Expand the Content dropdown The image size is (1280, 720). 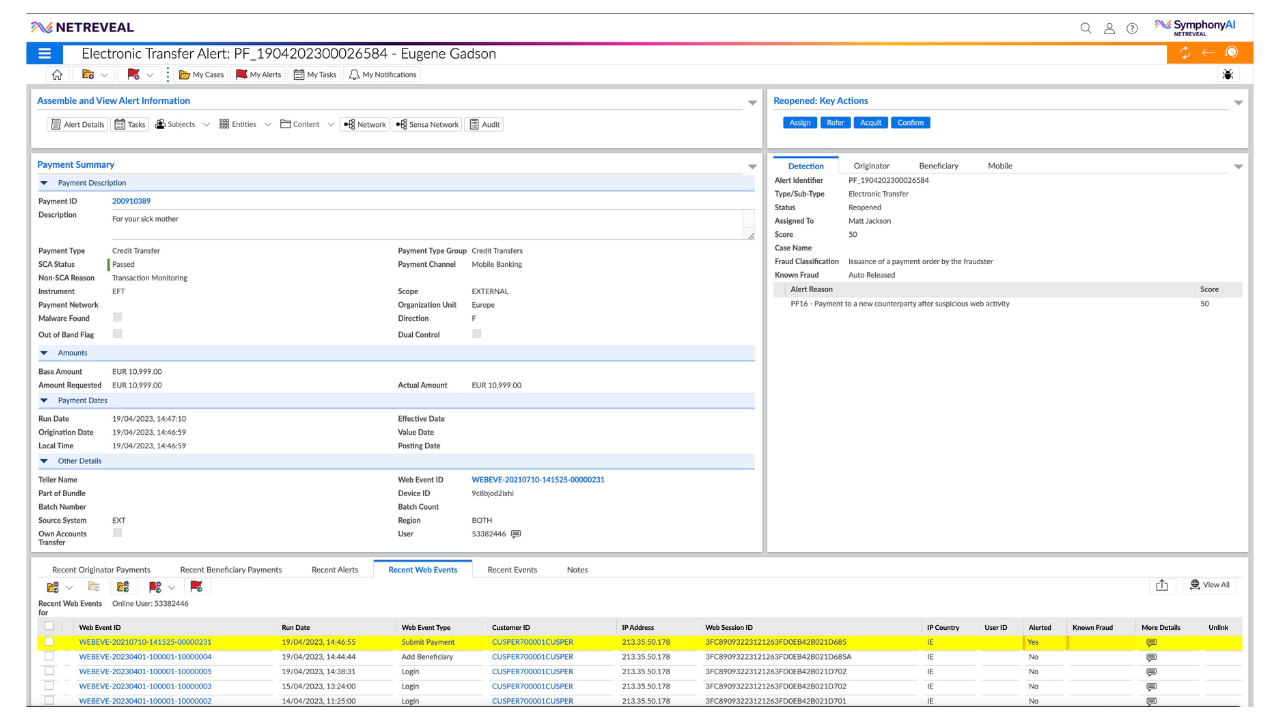[x=329, y=125]
